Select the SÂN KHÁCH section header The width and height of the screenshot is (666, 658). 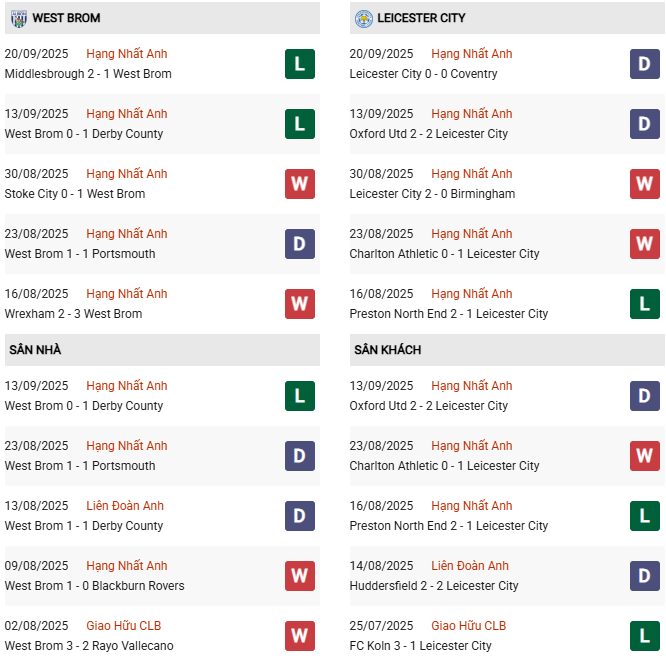coord(387,350)
